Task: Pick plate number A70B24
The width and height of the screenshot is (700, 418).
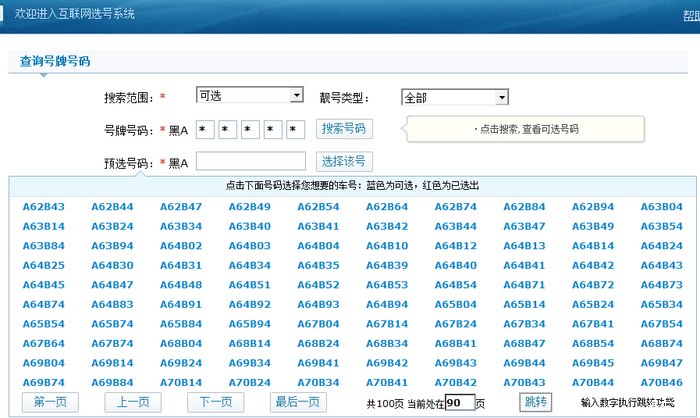Action: 250,383
